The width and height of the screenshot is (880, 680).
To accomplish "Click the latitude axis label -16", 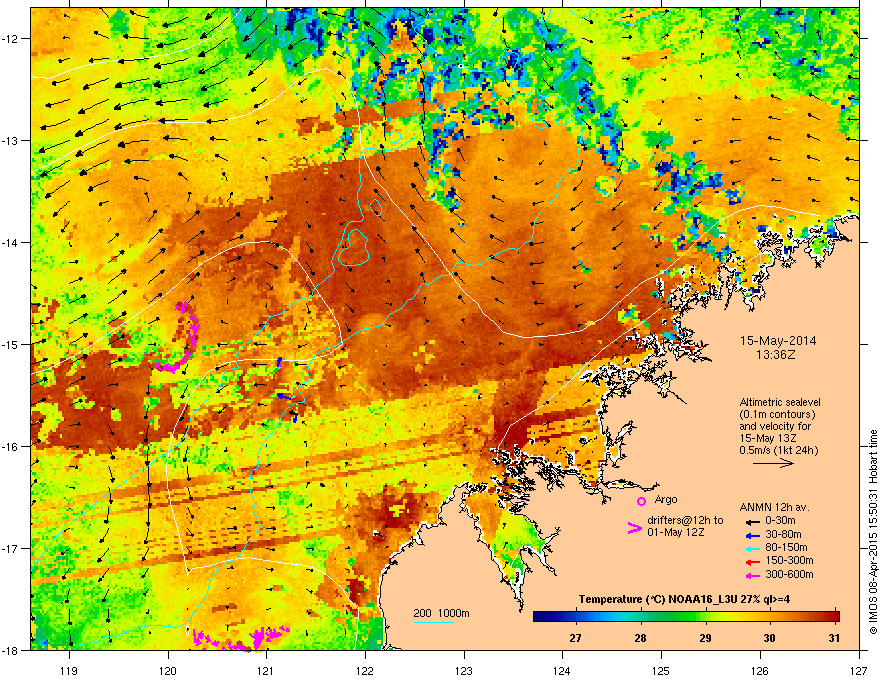I will [x=11, y=446].
